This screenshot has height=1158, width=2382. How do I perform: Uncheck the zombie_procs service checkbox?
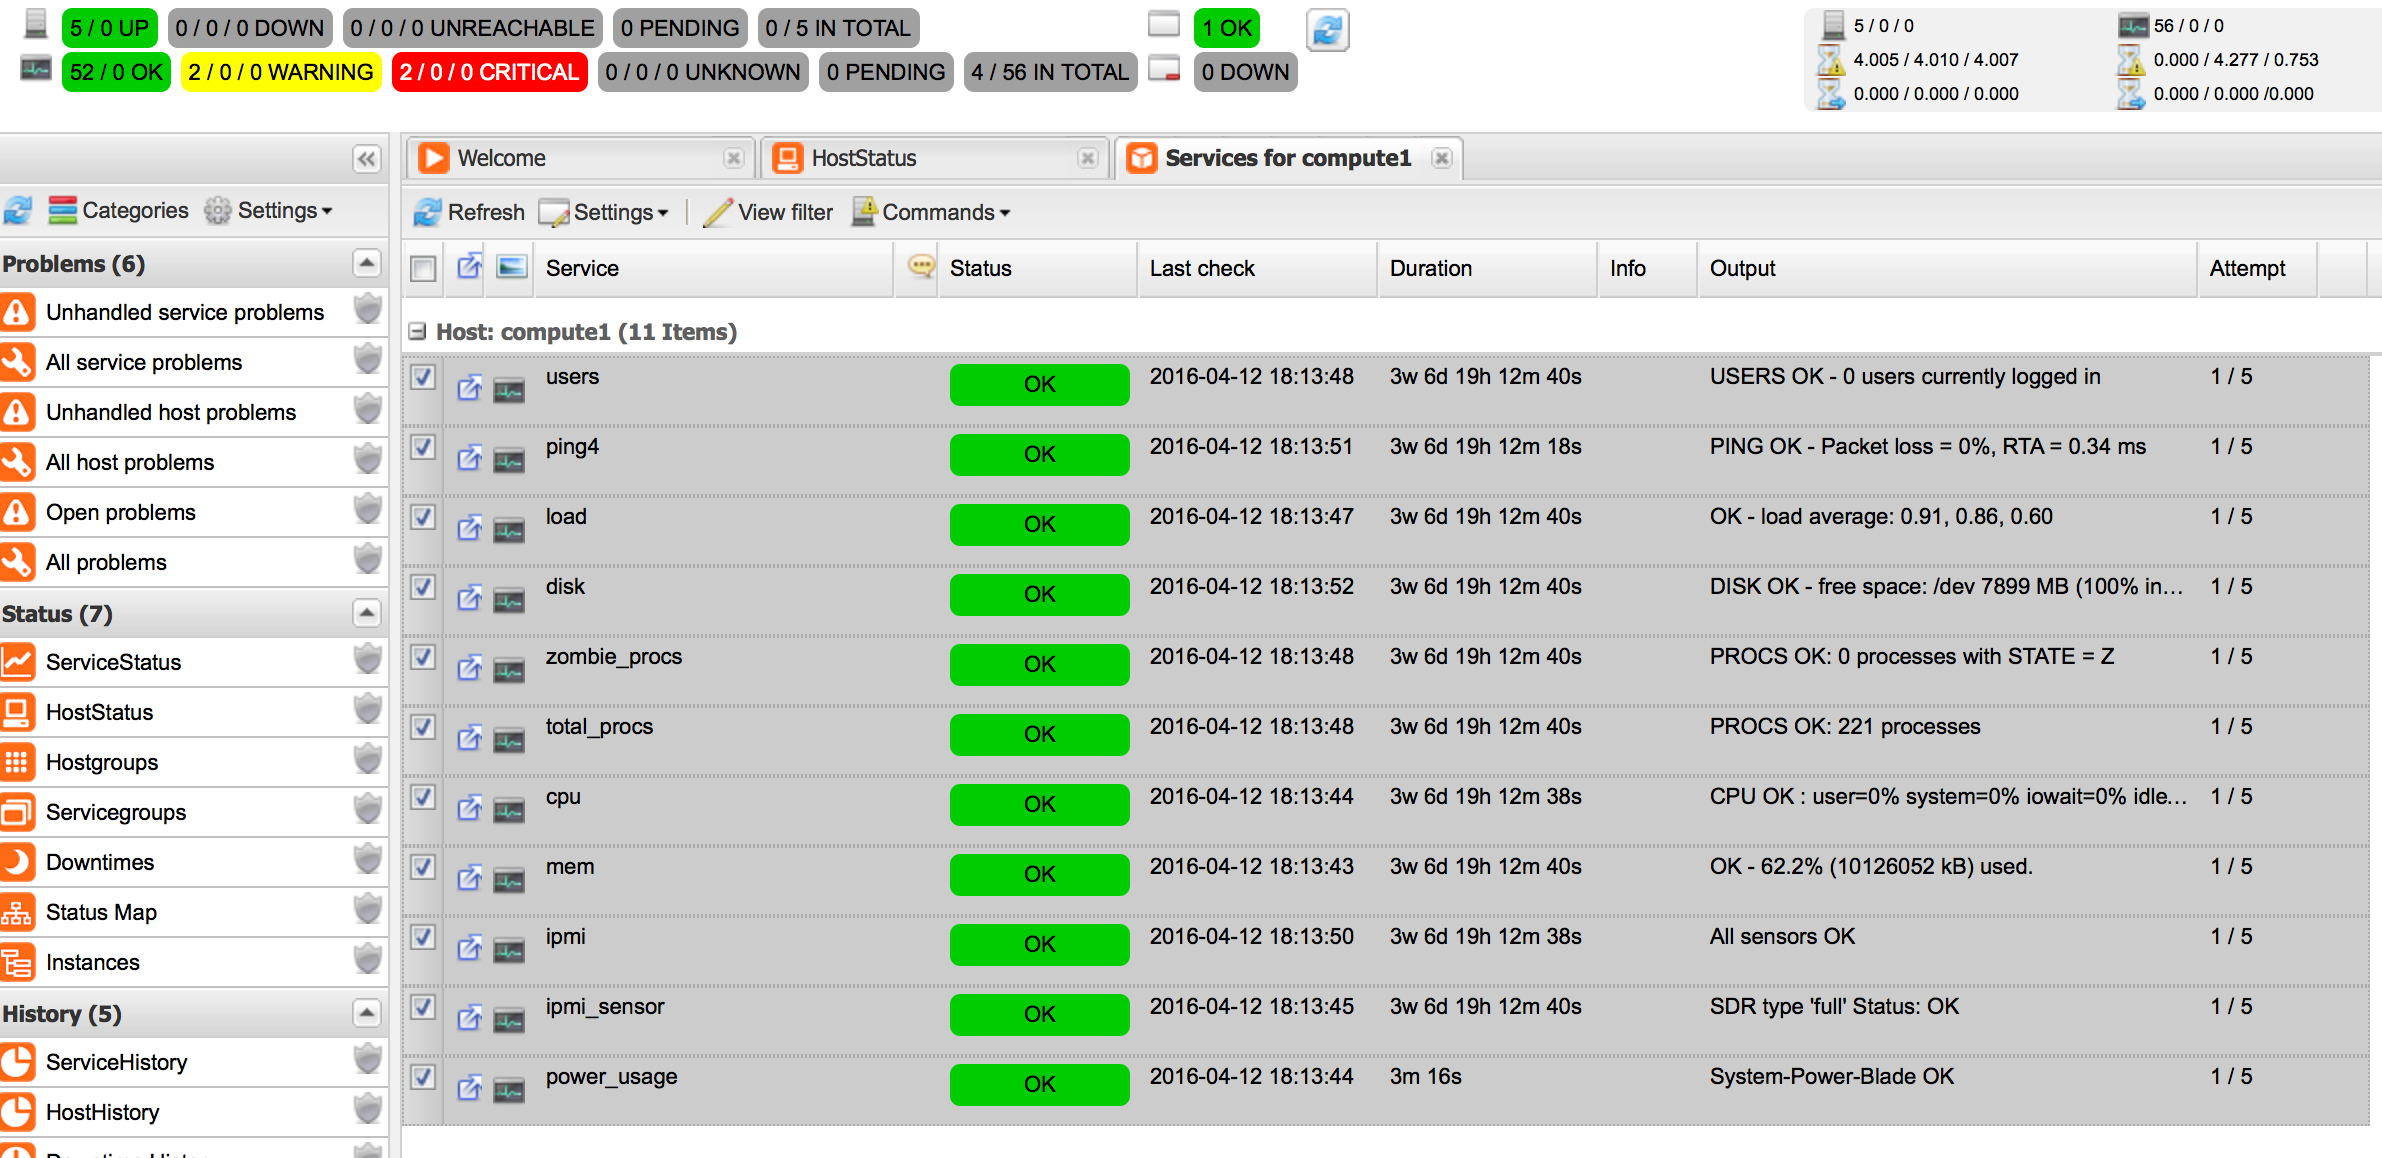424,657
